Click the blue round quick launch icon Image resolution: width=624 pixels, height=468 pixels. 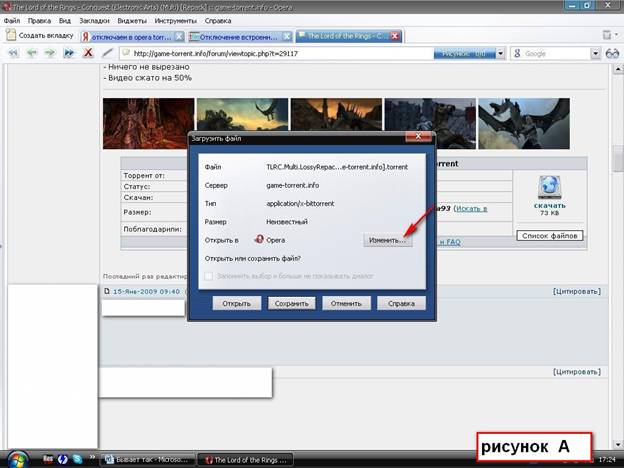(62, 459)
